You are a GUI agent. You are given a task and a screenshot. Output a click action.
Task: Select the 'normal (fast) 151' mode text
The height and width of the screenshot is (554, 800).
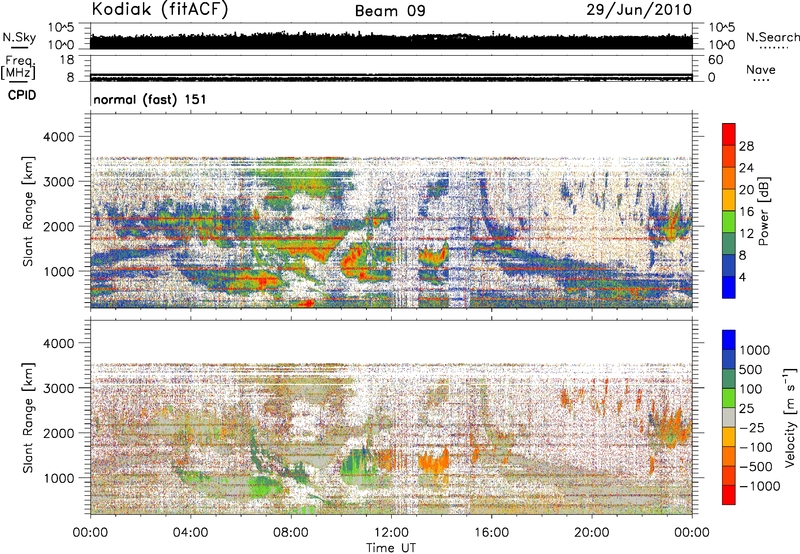click(x=150, y=99)
